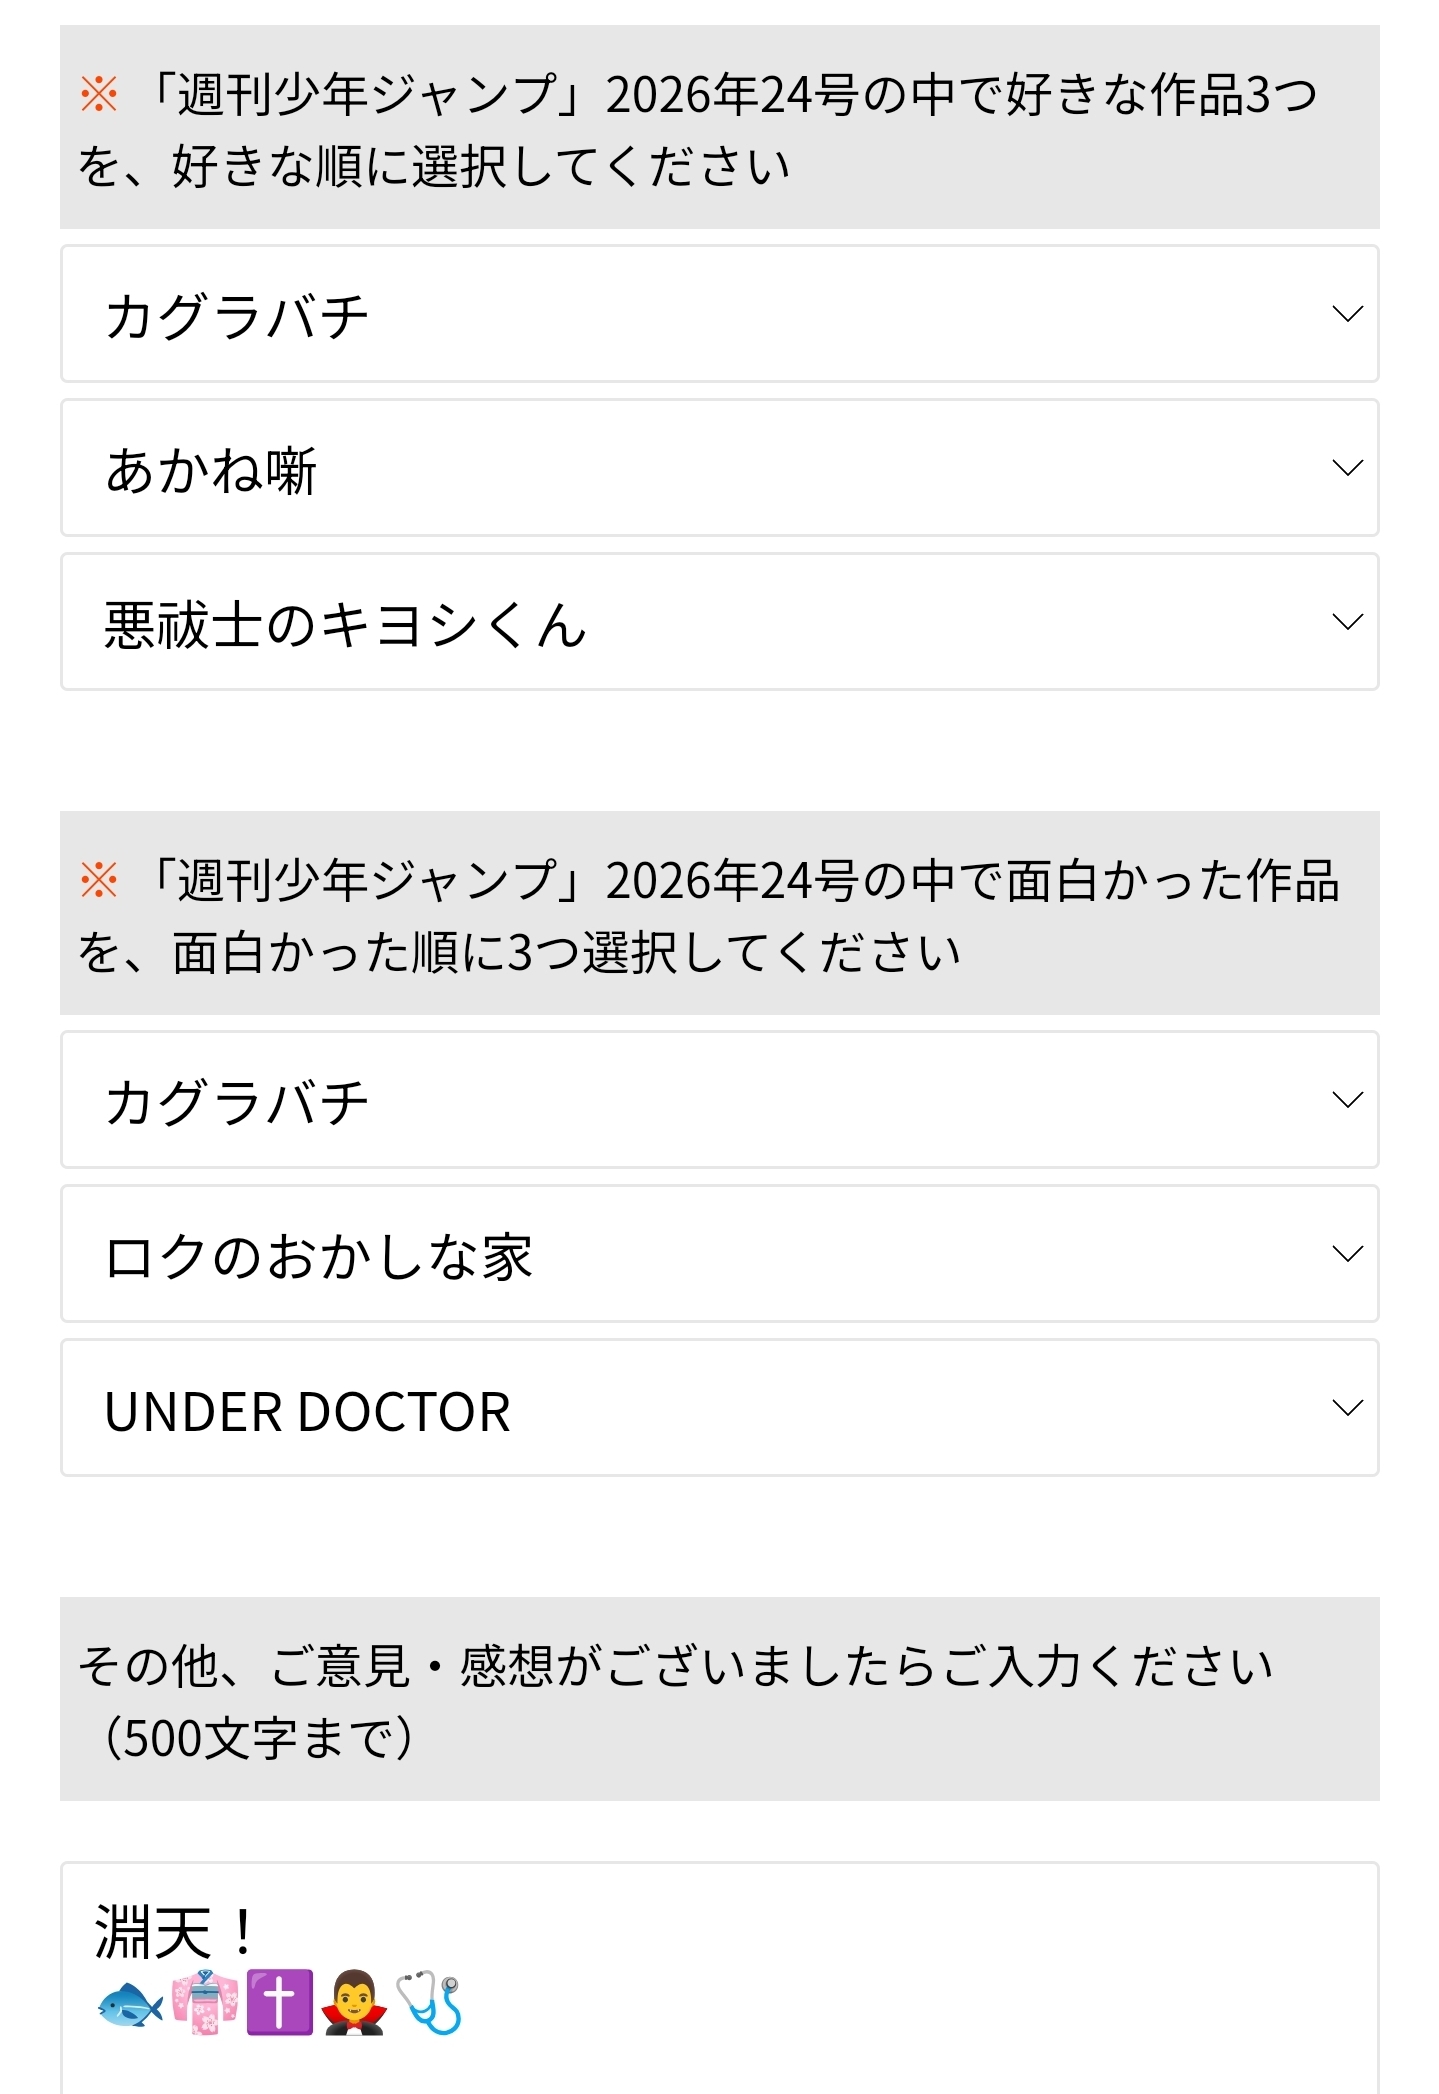Open the first favorite-work dropdown showing カグラバチ
The width and height of the screenshot is (1439, 2094).
coord(719,314)
